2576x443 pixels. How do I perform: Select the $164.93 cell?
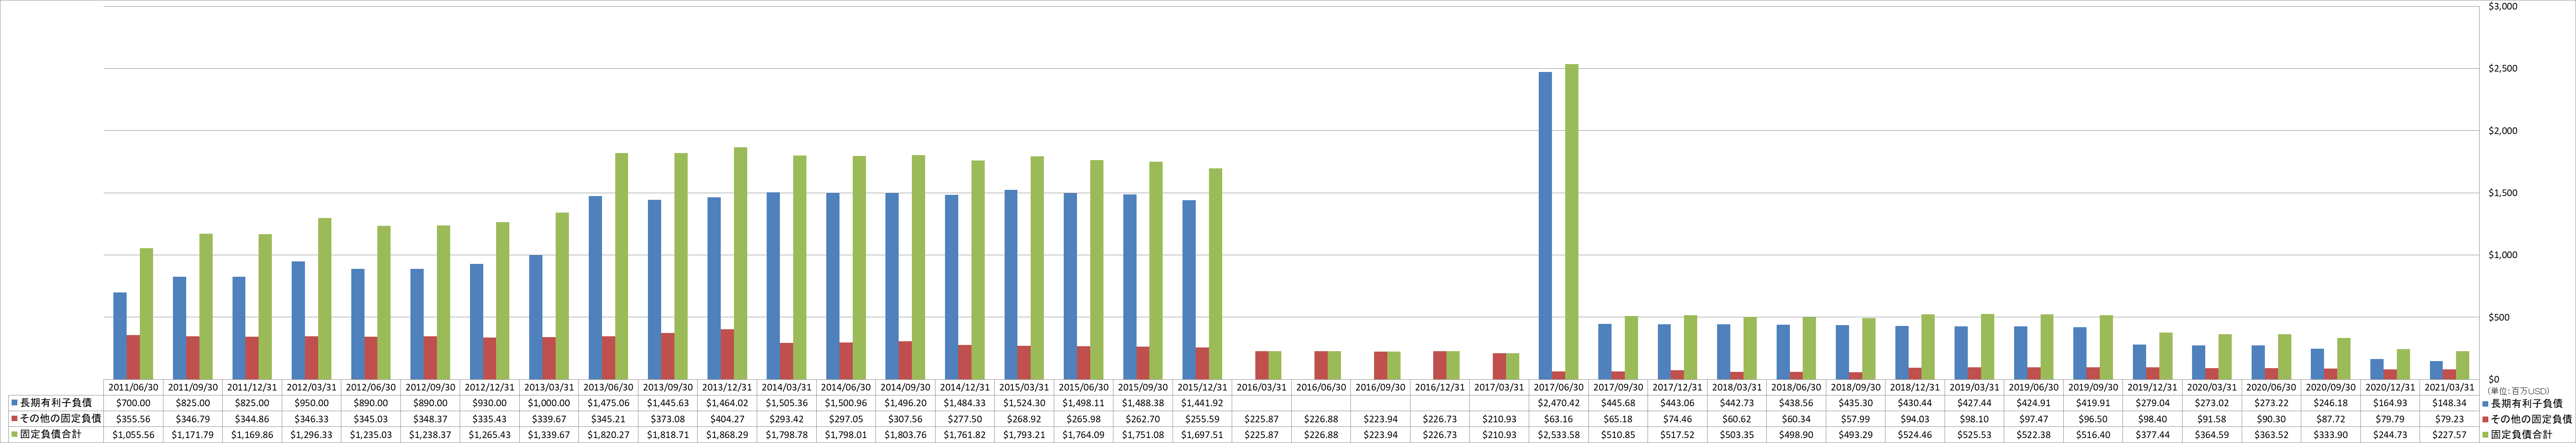pyautogui.click(x=2390, y=403)
